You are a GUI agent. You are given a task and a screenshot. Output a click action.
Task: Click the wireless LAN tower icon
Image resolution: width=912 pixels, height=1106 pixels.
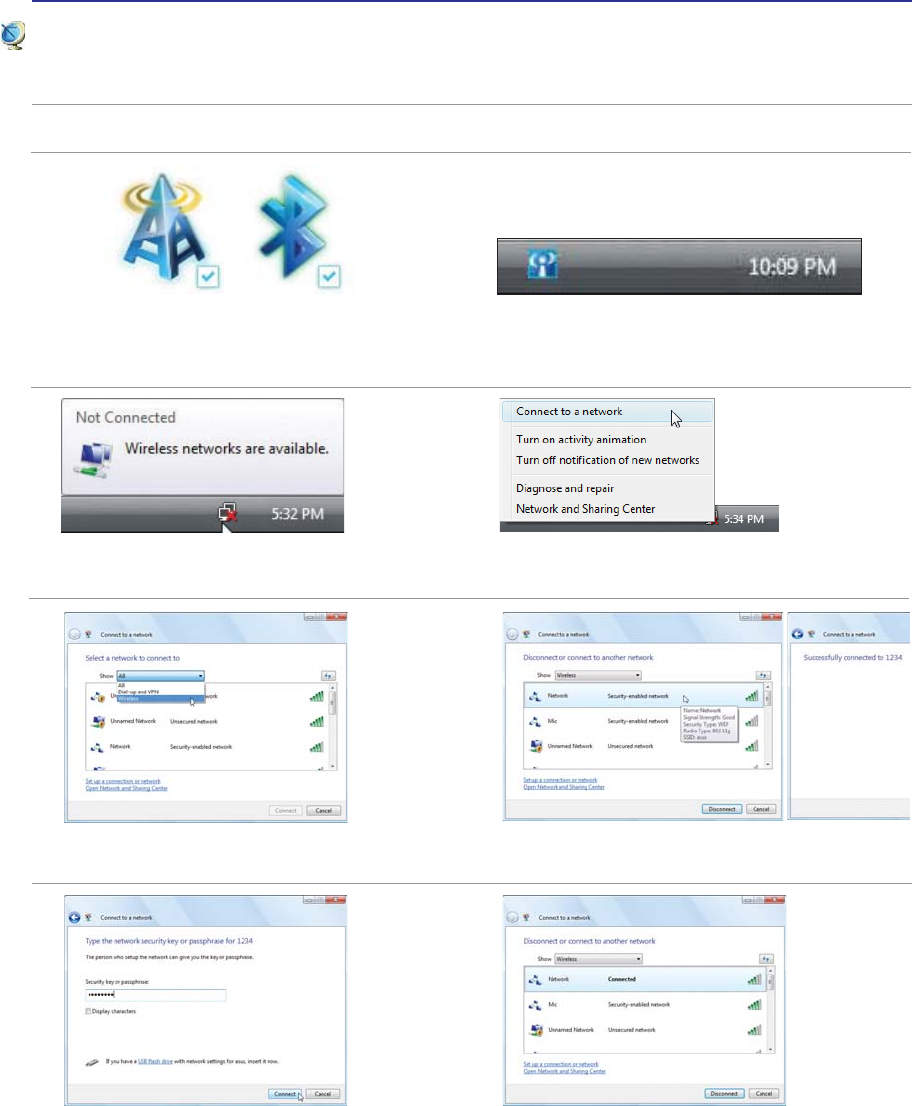pos(163,226)
